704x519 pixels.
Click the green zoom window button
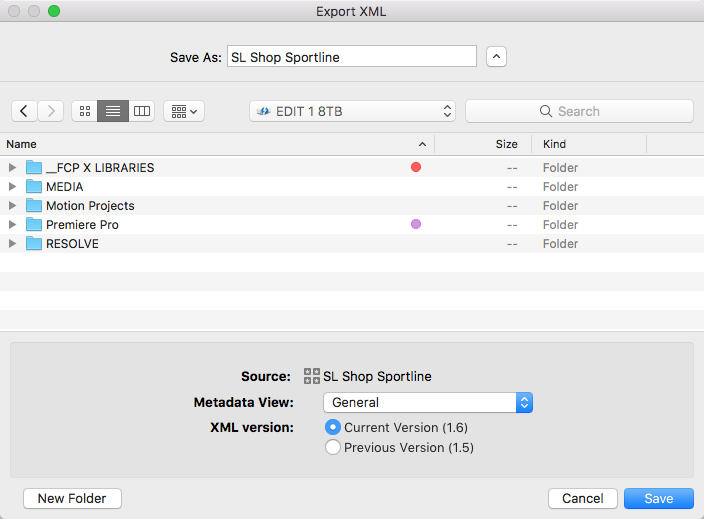(54, 11)
